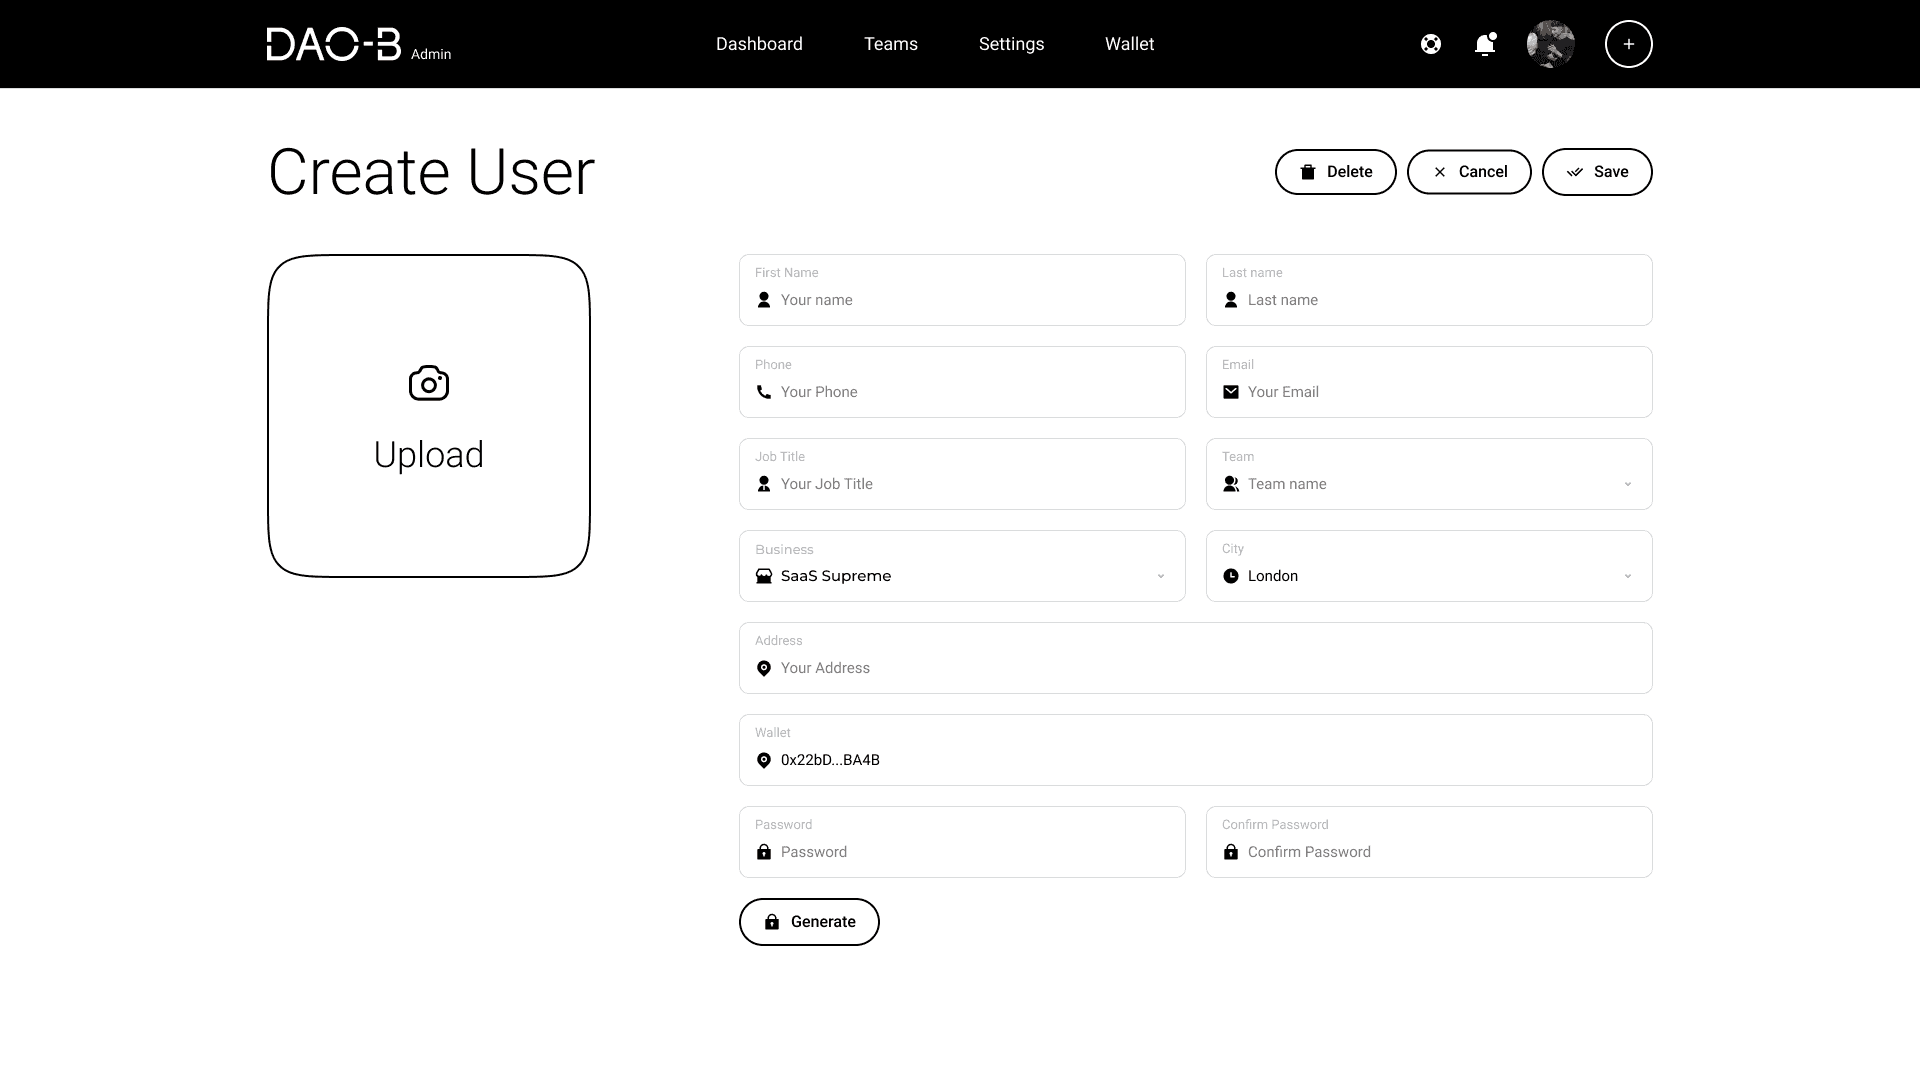Click the location pin in Address field
The height and width of the screenshot is (1080, 1920).
pyautogui.click(x=764, y=668)
